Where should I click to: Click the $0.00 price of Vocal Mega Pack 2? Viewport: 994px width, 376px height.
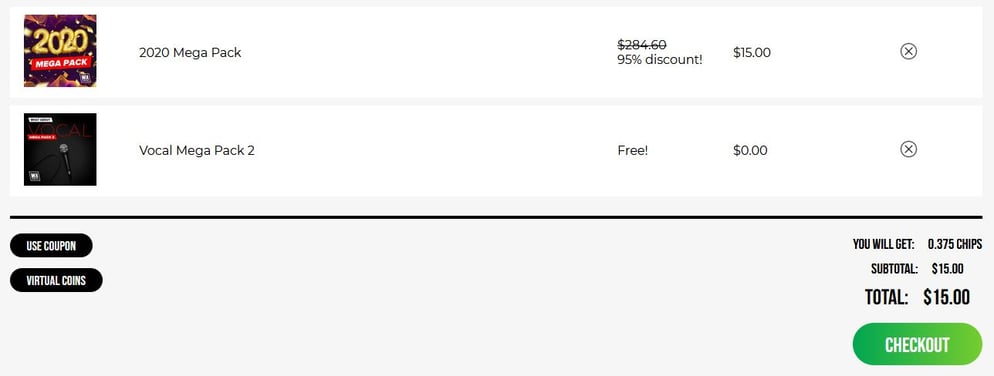point(750,151)
